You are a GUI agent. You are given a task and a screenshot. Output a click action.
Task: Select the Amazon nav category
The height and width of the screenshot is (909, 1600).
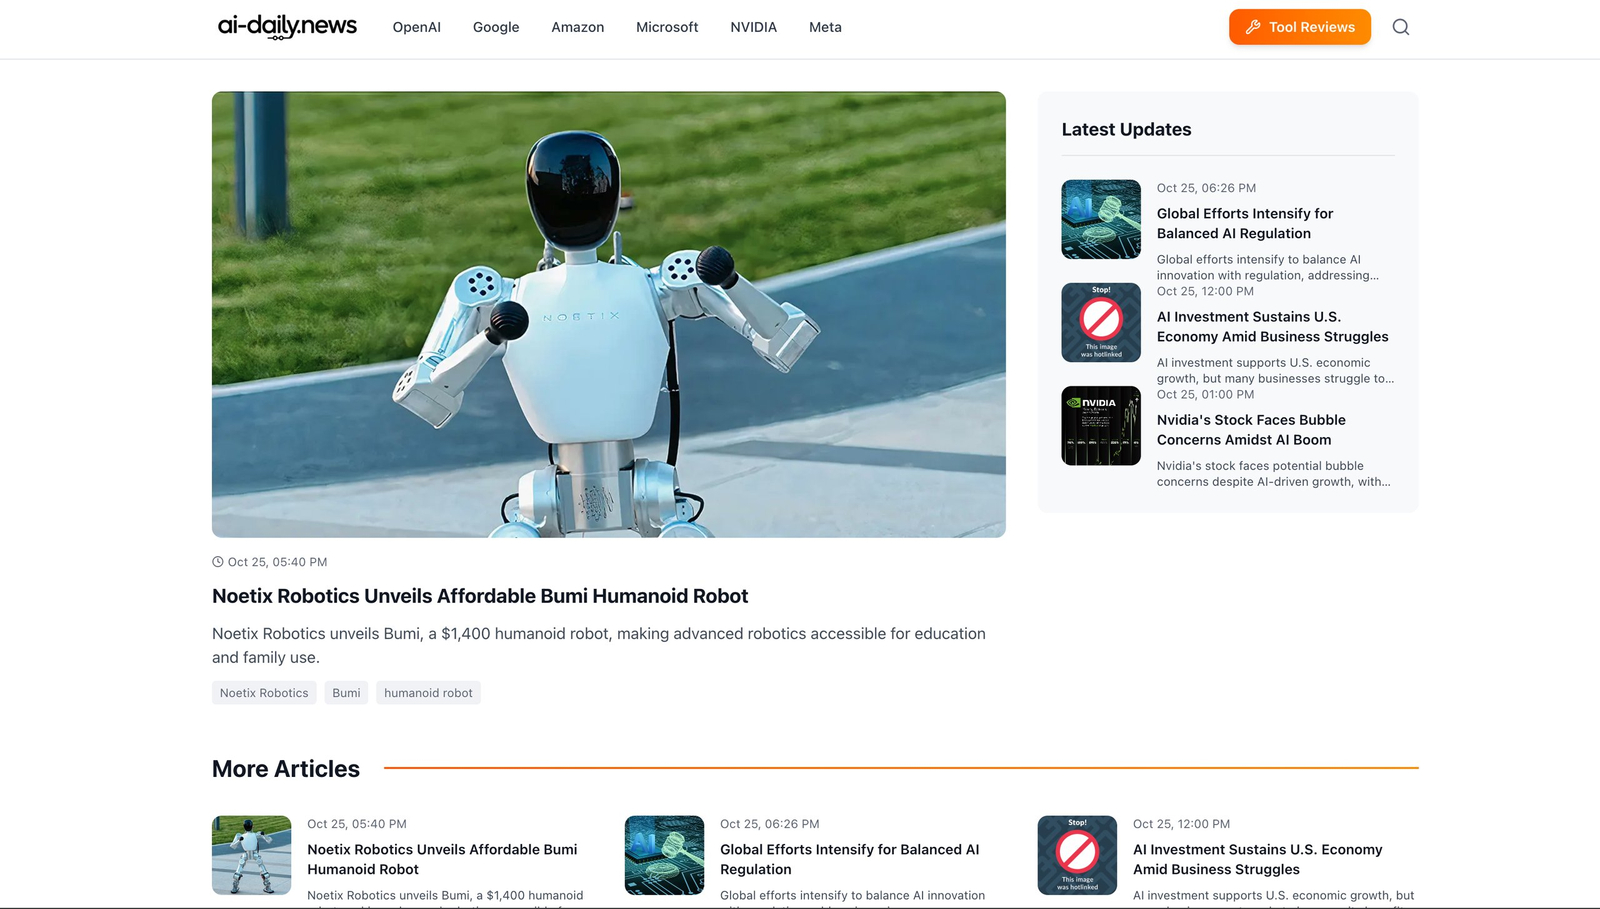point(577,27)
